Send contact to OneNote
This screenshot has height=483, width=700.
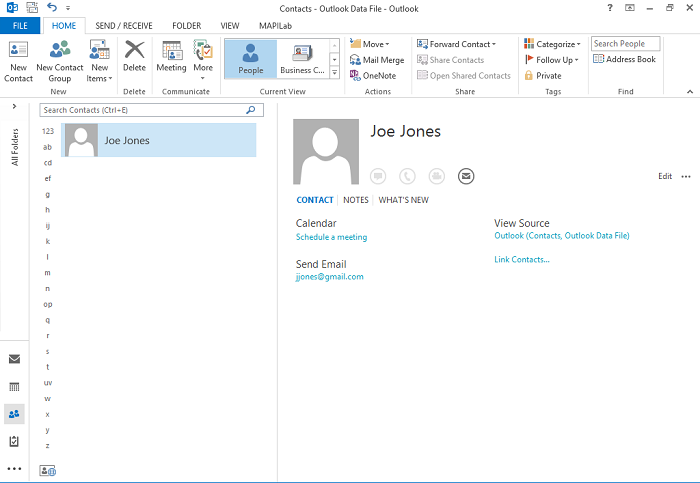(373, 75)
